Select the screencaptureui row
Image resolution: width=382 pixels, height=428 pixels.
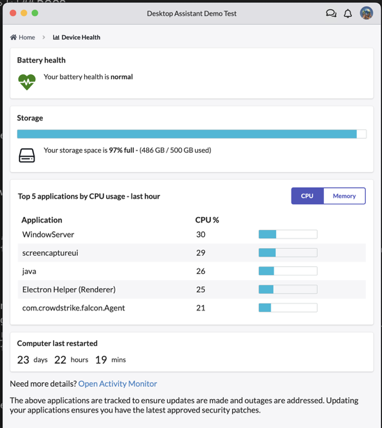coord(192,253)
